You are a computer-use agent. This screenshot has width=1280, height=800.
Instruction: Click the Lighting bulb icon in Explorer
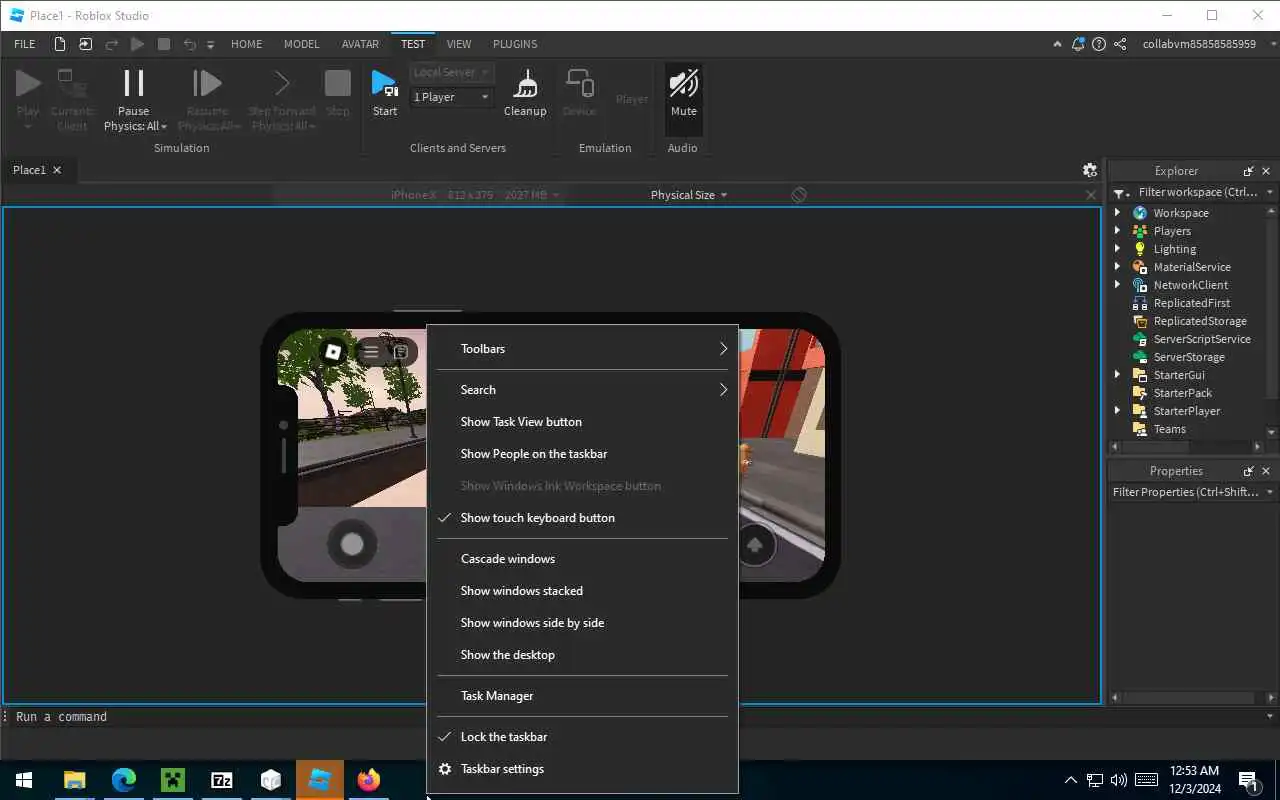[x=1140, y=249]
